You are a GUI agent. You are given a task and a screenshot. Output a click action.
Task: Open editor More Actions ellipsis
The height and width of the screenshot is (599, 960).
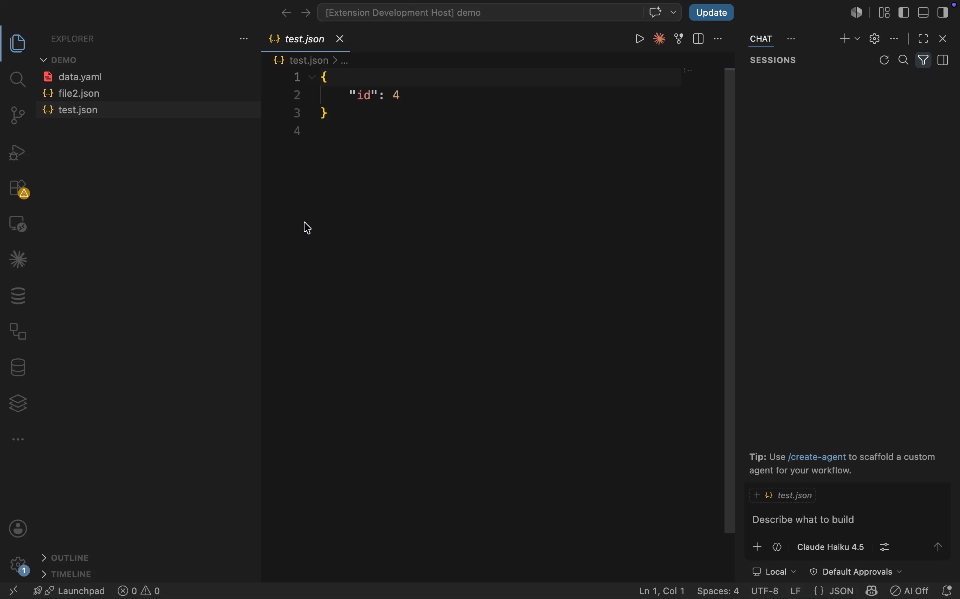[718, 39]
